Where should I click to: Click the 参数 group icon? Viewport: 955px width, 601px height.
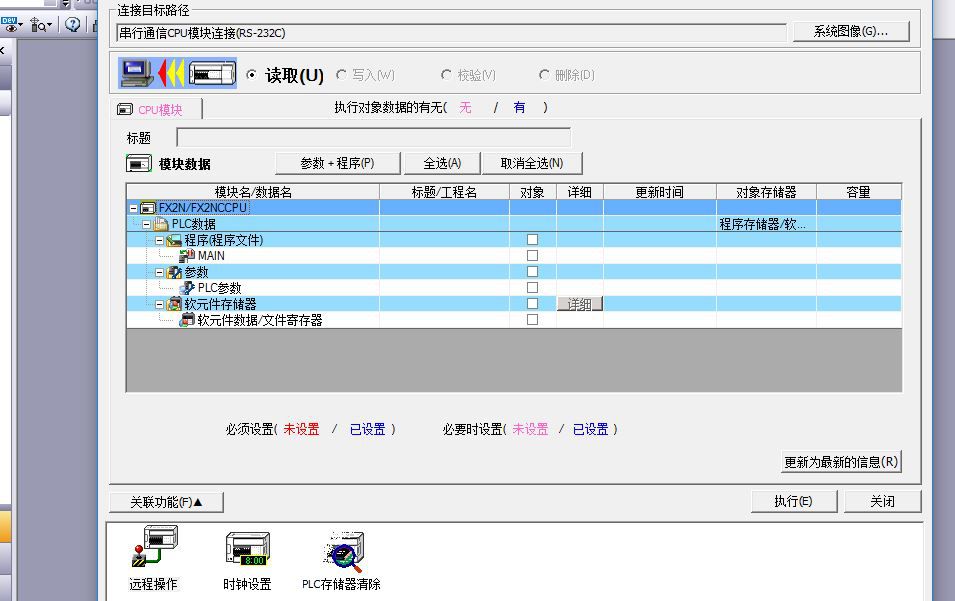coord(174,272)
